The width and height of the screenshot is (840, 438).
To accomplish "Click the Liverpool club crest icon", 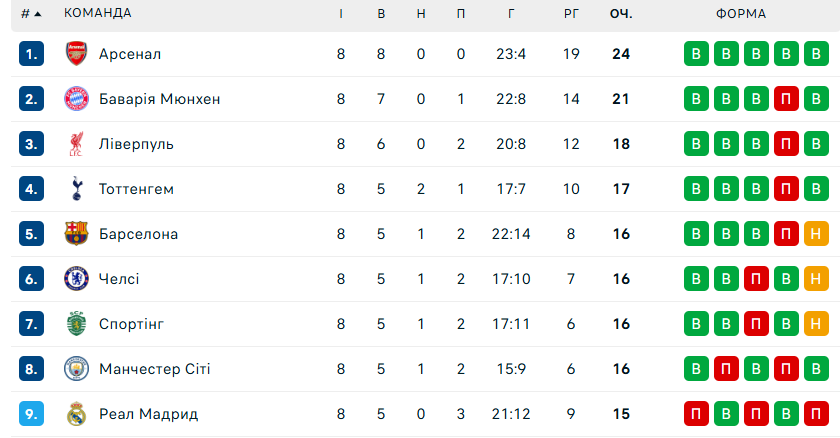I will [76, 144].
